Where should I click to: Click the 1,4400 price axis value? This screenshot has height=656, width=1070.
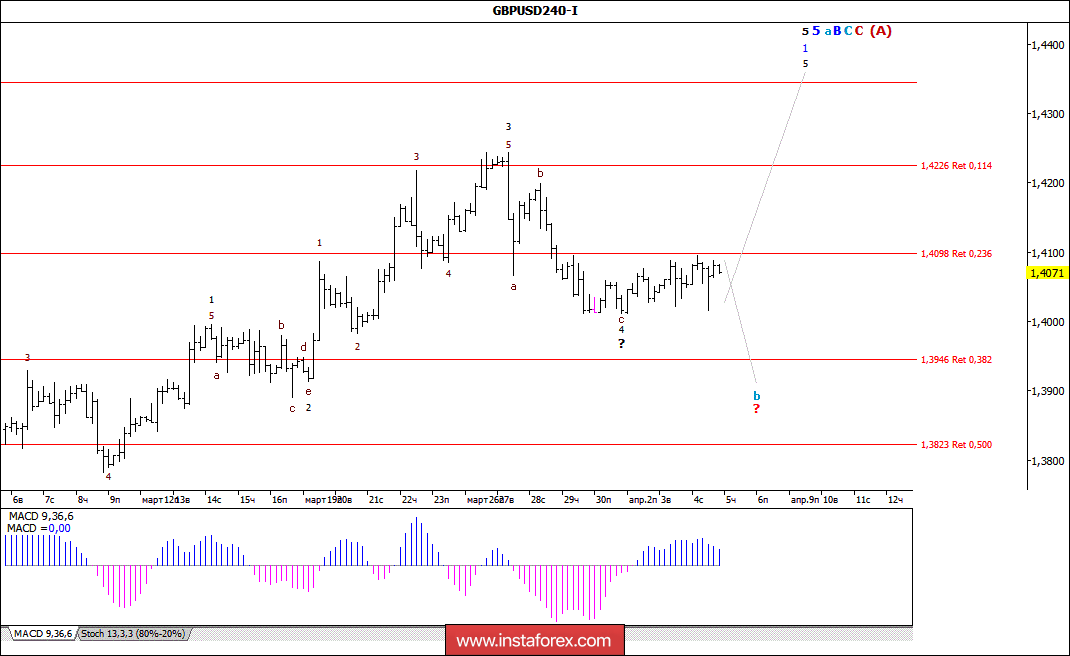click(x=1047, y=45)
